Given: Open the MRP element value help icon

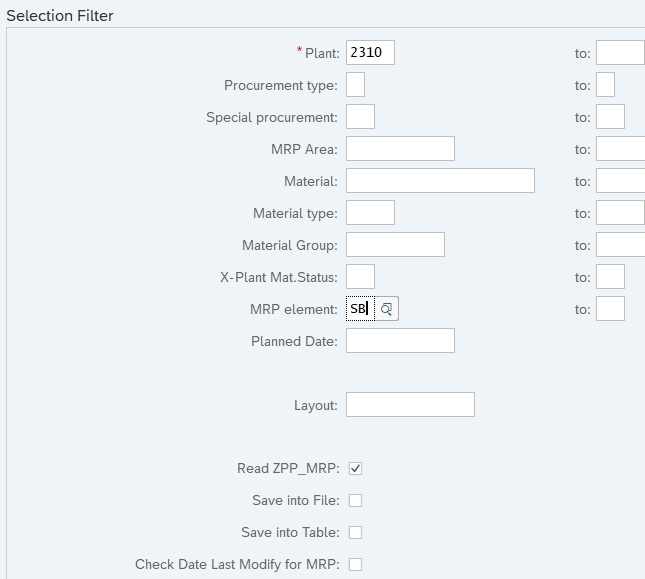Looking at the screenshot, I should 387,309.
